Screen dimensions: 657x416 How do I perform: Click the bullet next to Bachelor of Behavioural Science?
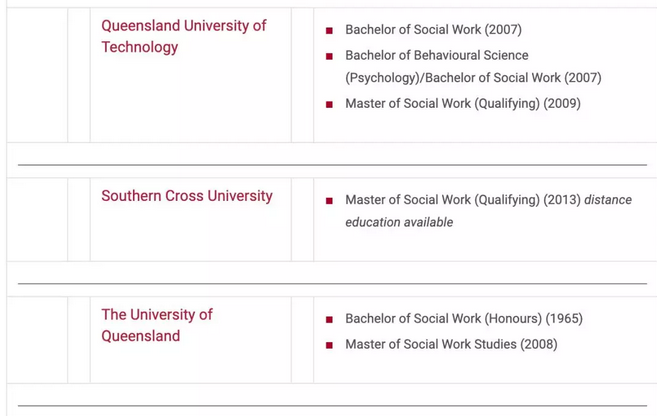pyautogui.click(x=329, y=56)
